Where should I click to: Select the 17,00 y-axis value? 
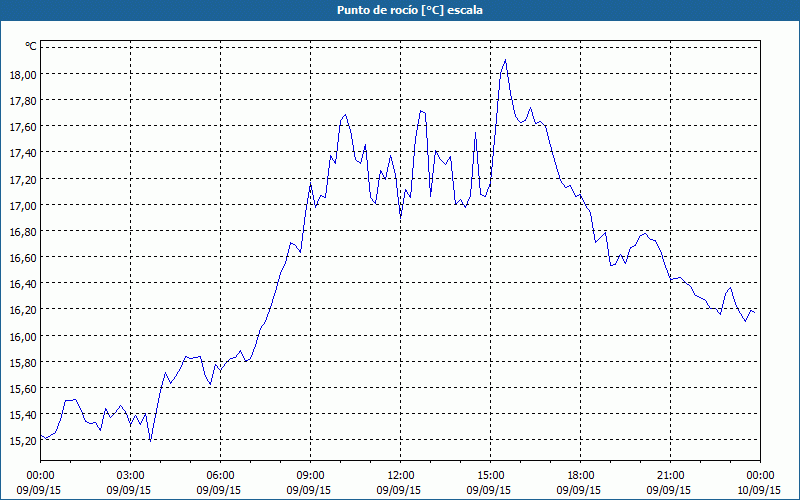23,205
